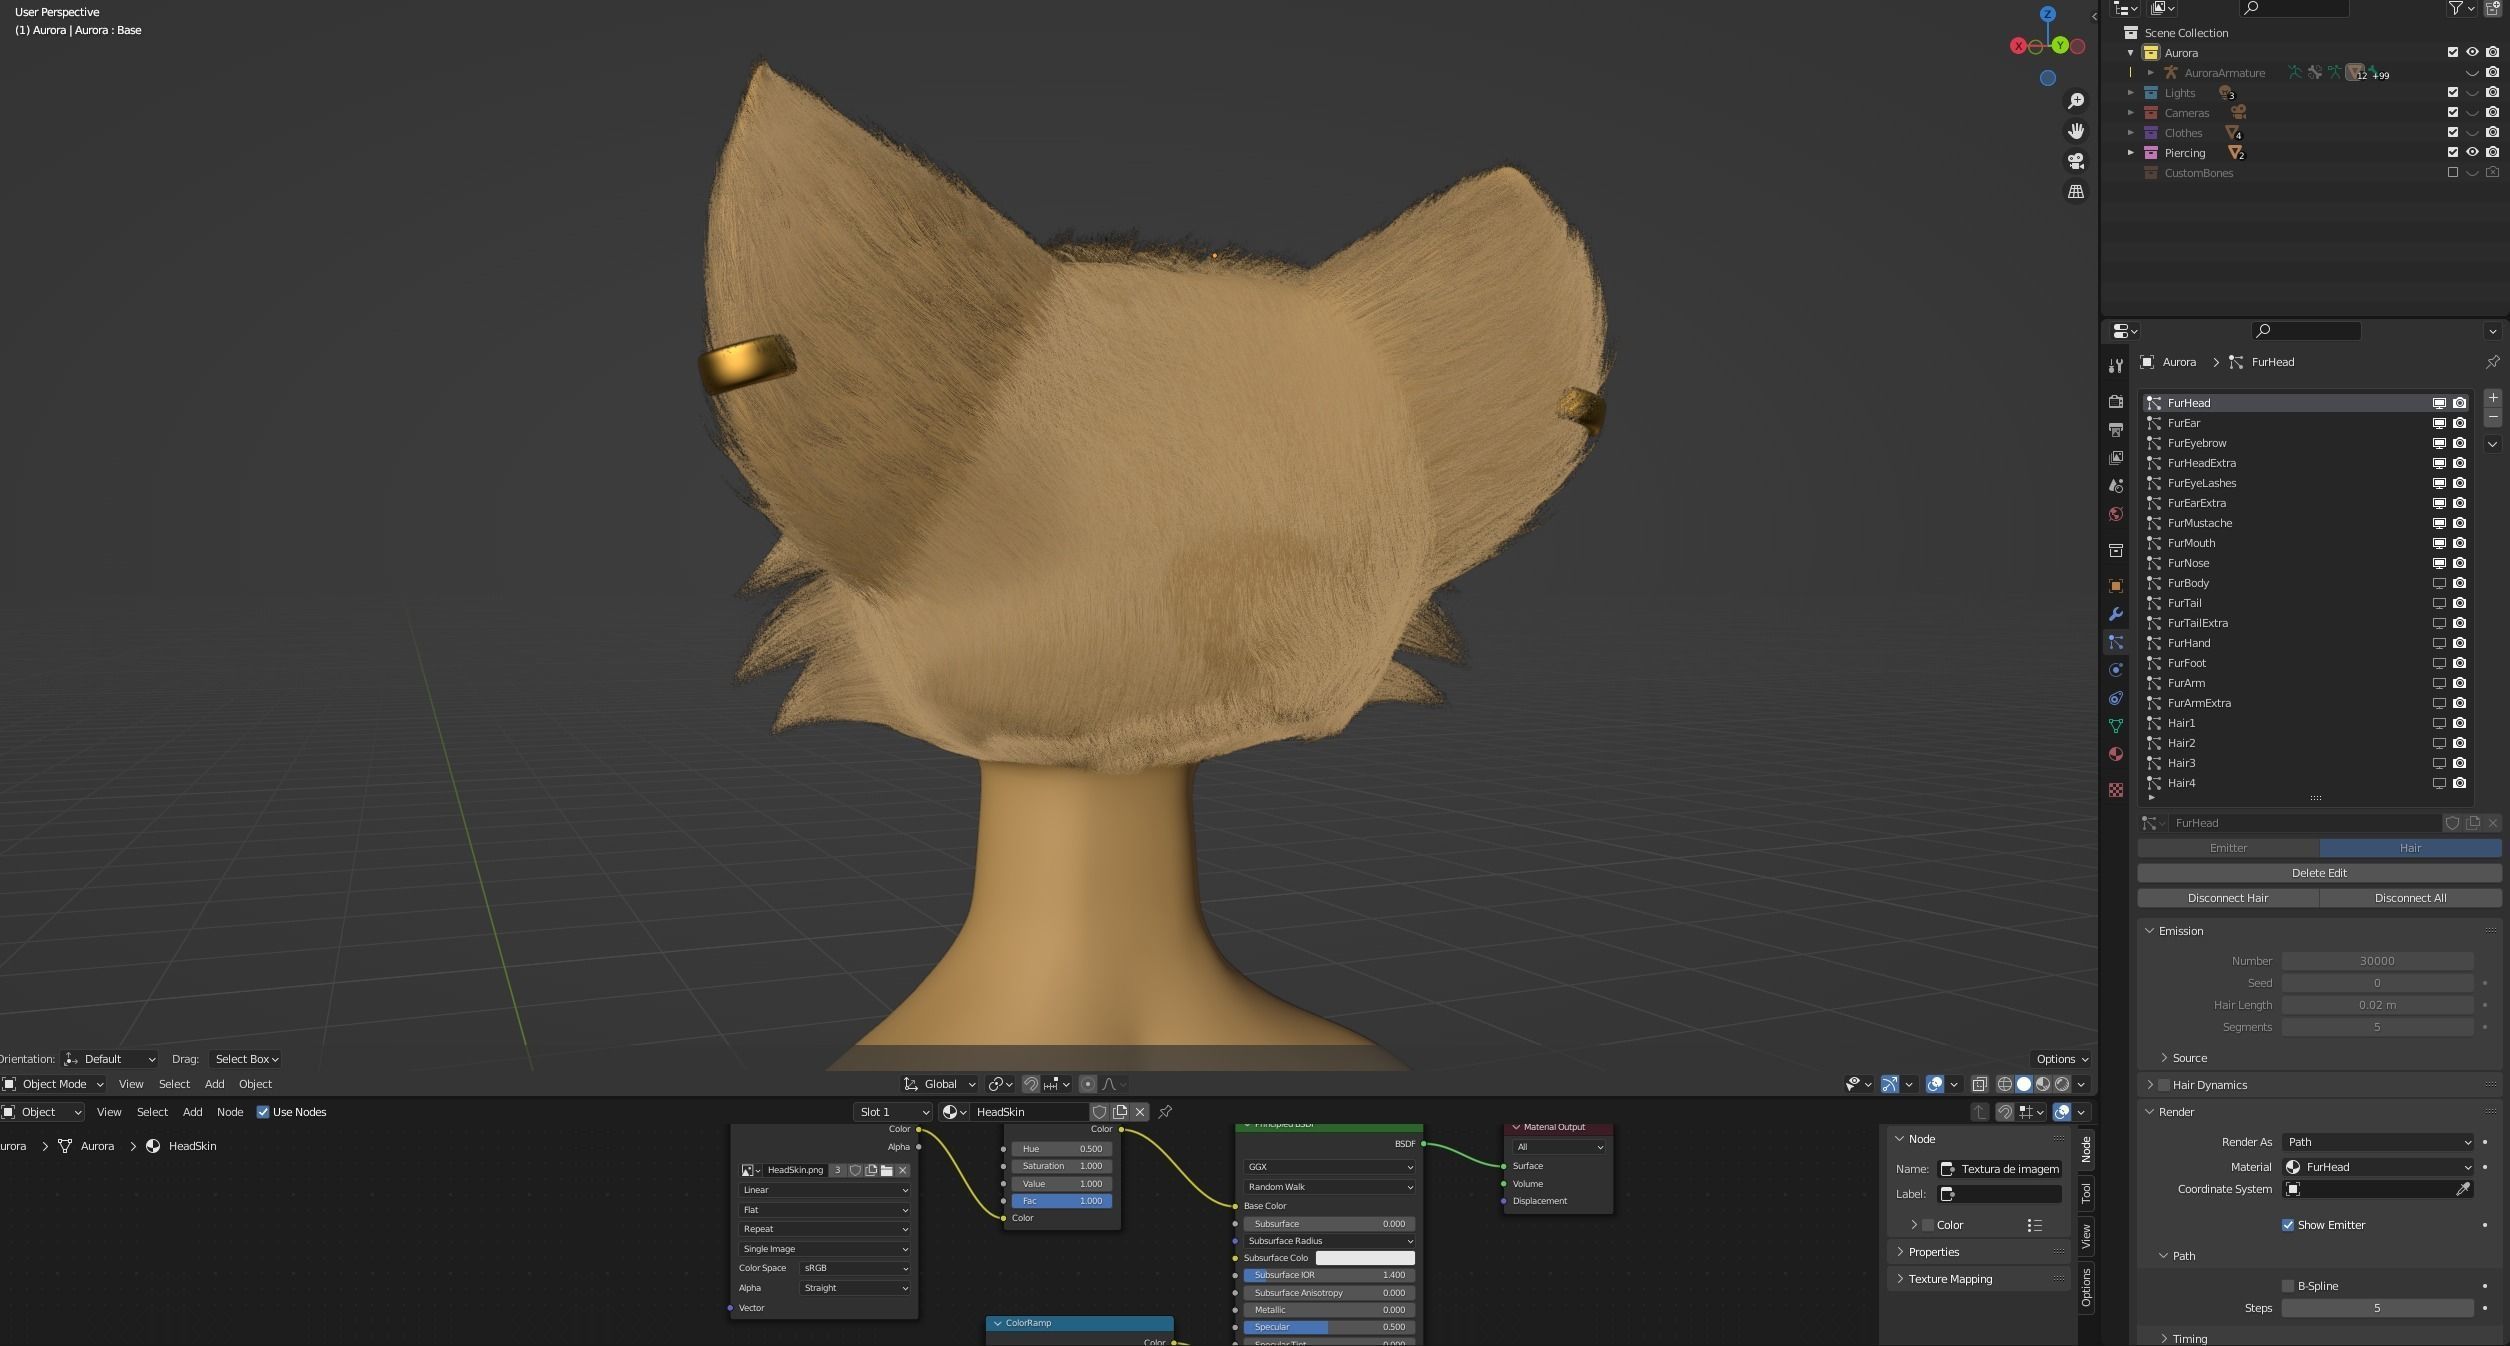The height and width of the screenshot is (1346, 2510).
Task: Select Wireframe viewport shading mode
Action: (x=2005, y=1084)
